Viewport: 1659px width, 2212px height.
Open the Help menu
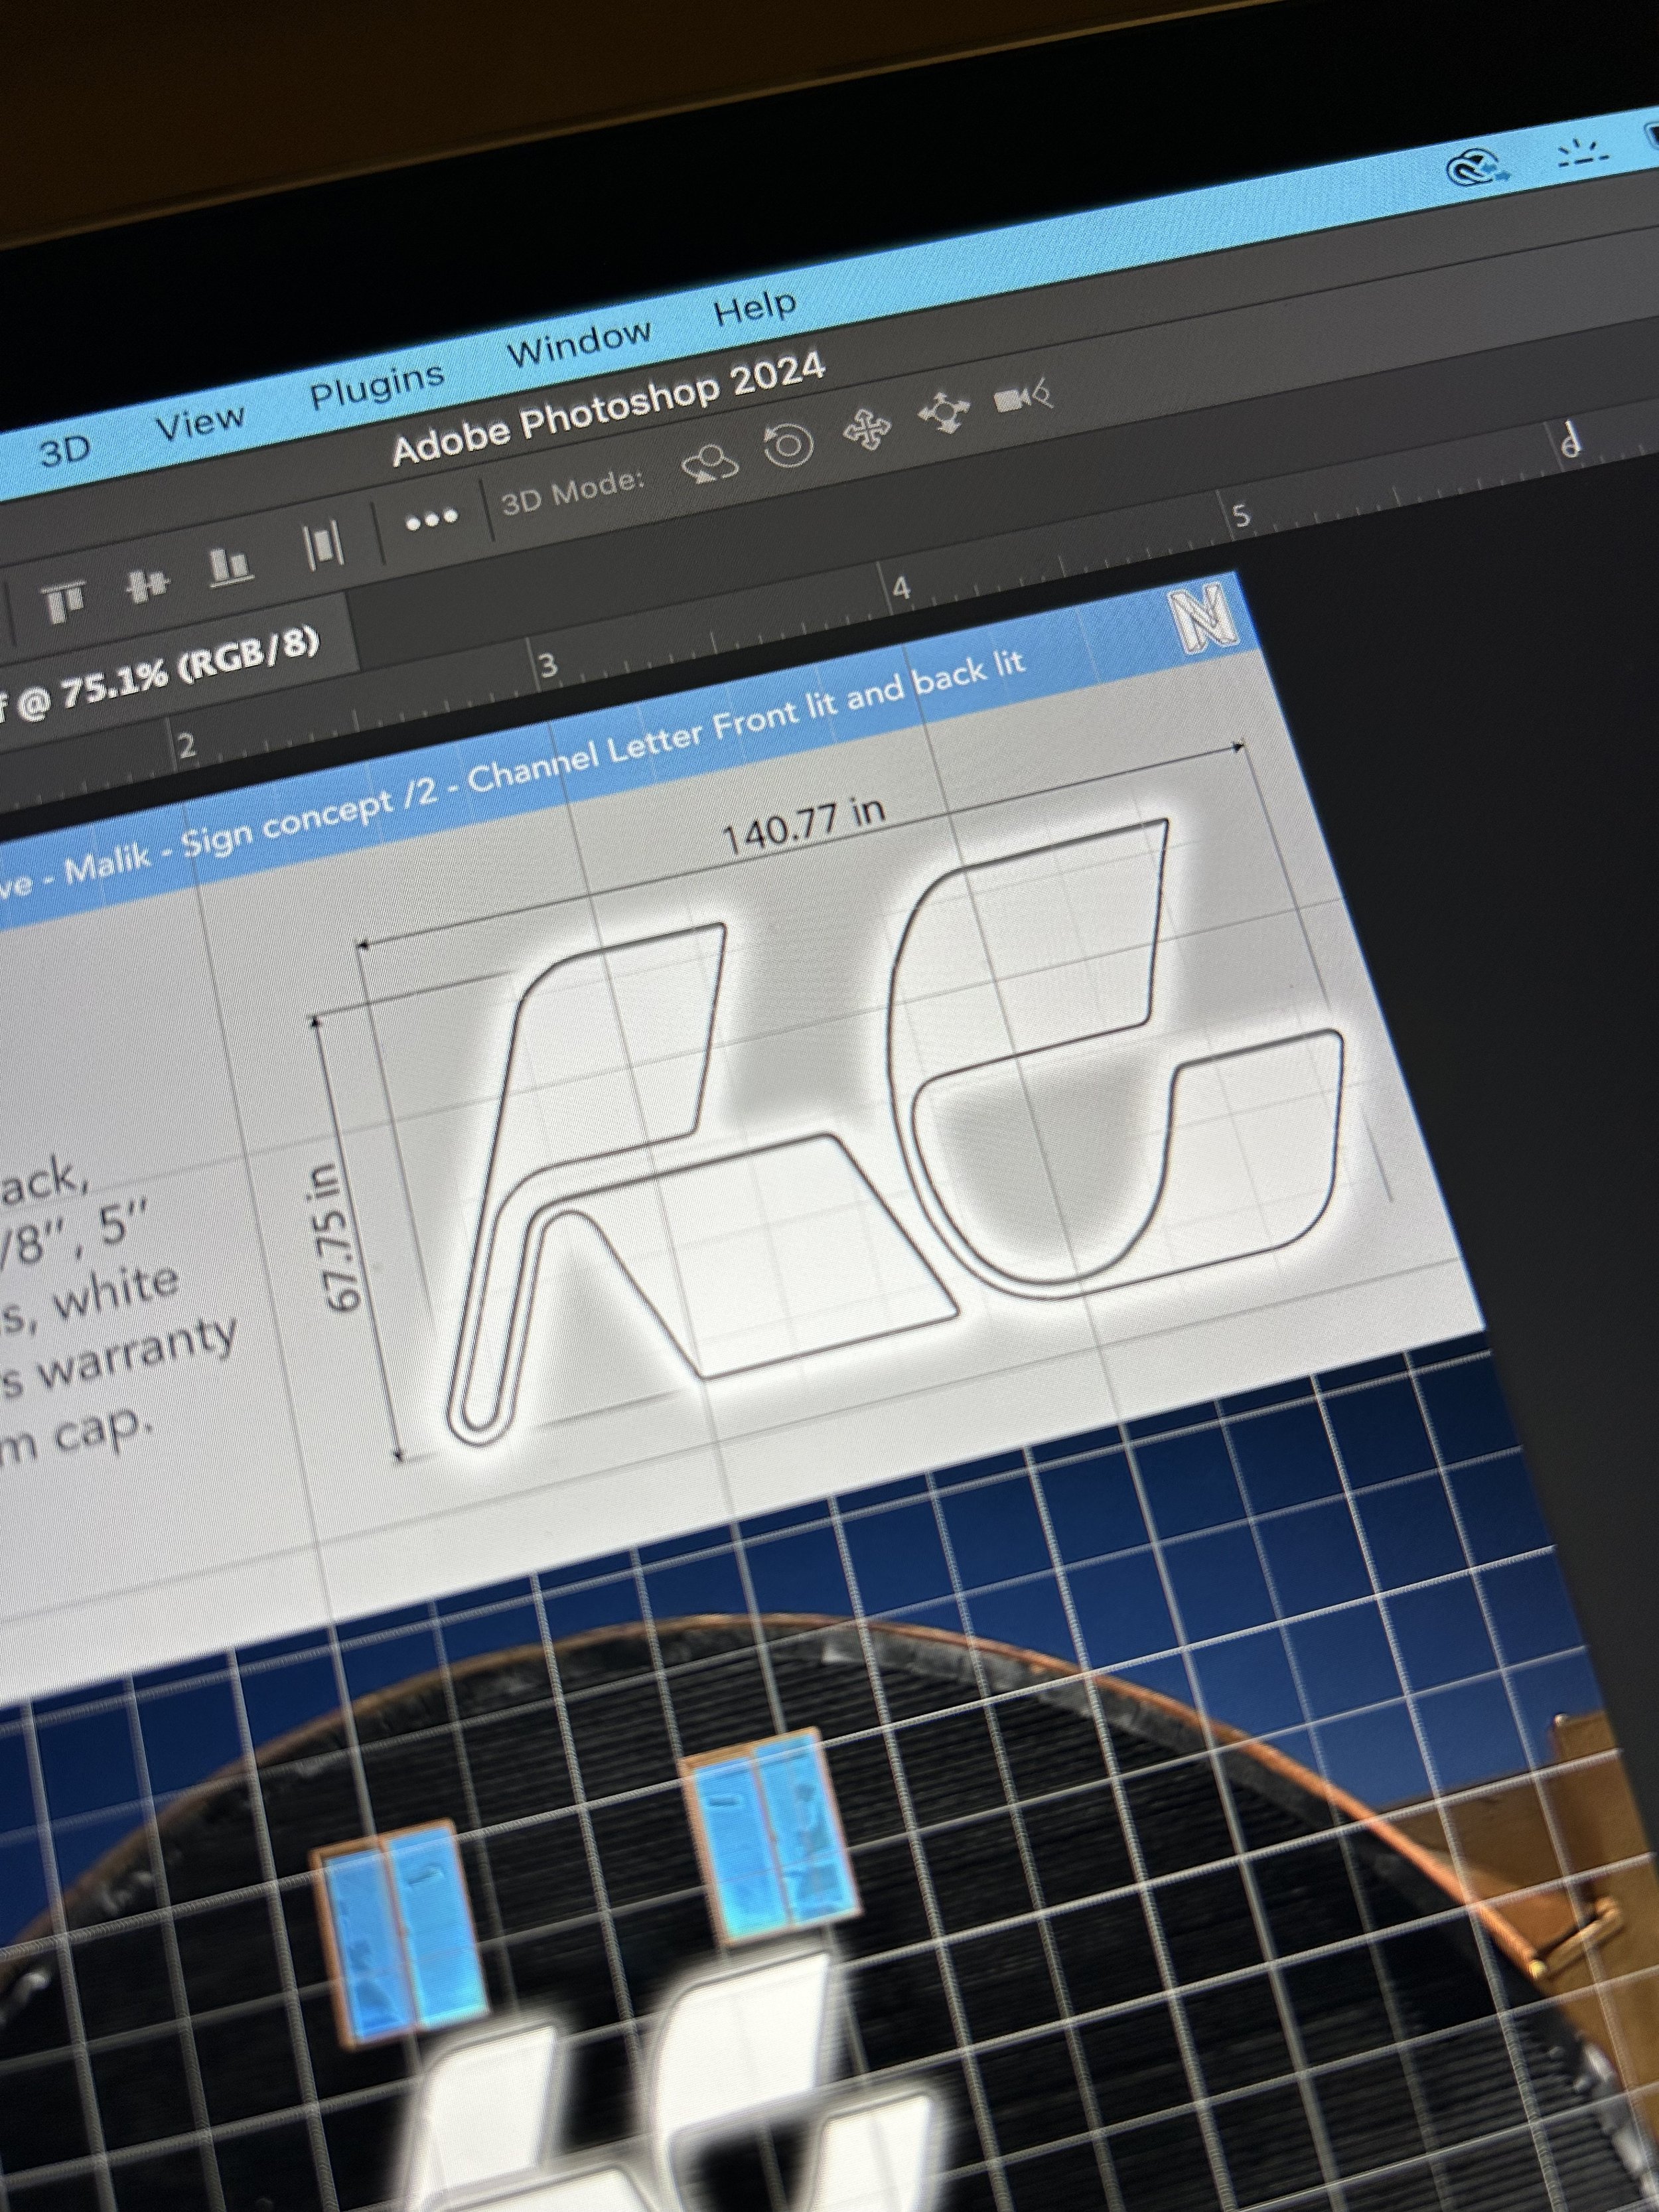point(755,307)
